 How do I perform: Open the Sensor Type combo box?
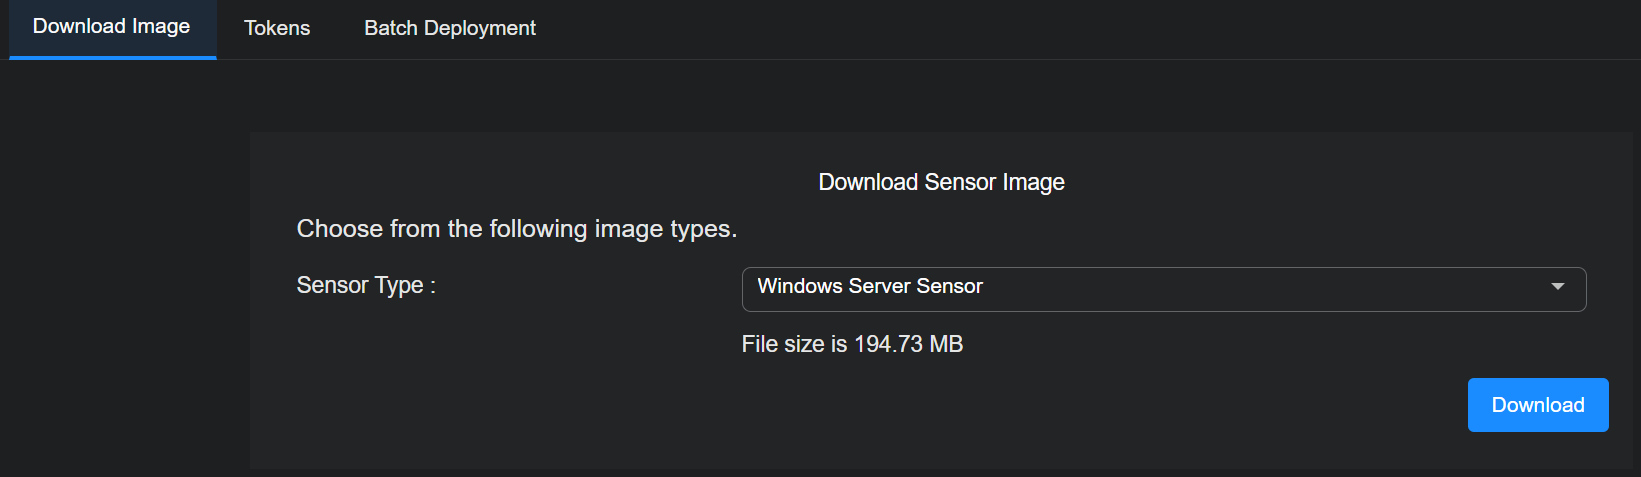coord(1163,289)
